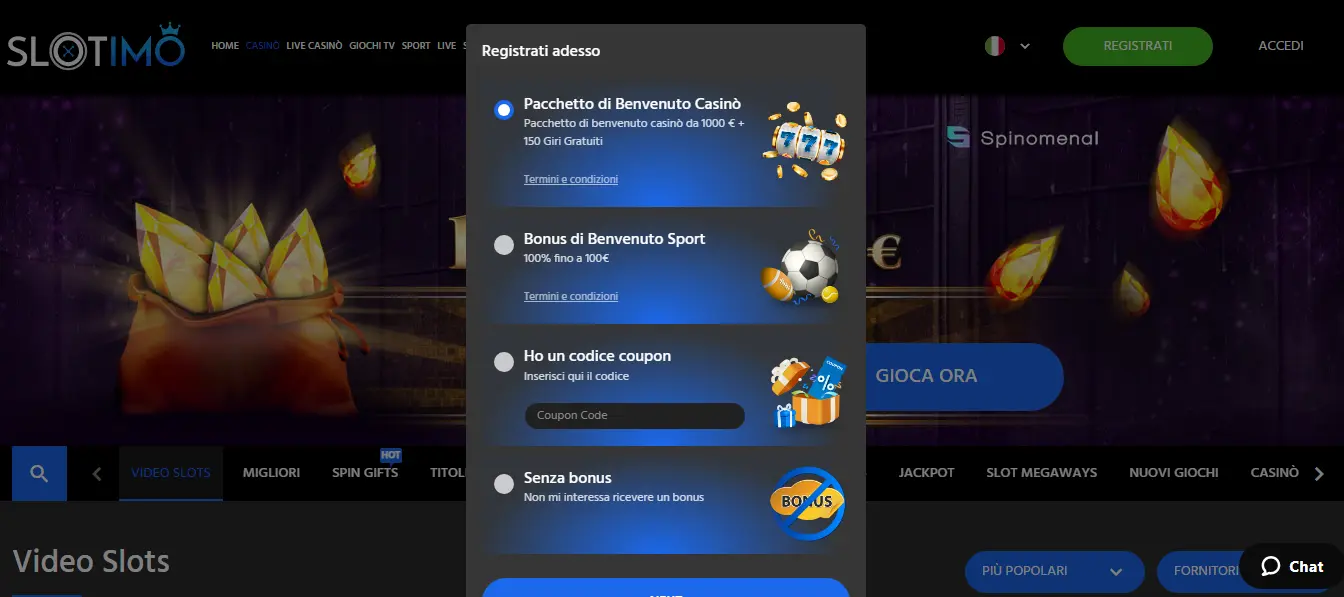
Task: Click the Italian flag language icon
Action: pos(994,45)
